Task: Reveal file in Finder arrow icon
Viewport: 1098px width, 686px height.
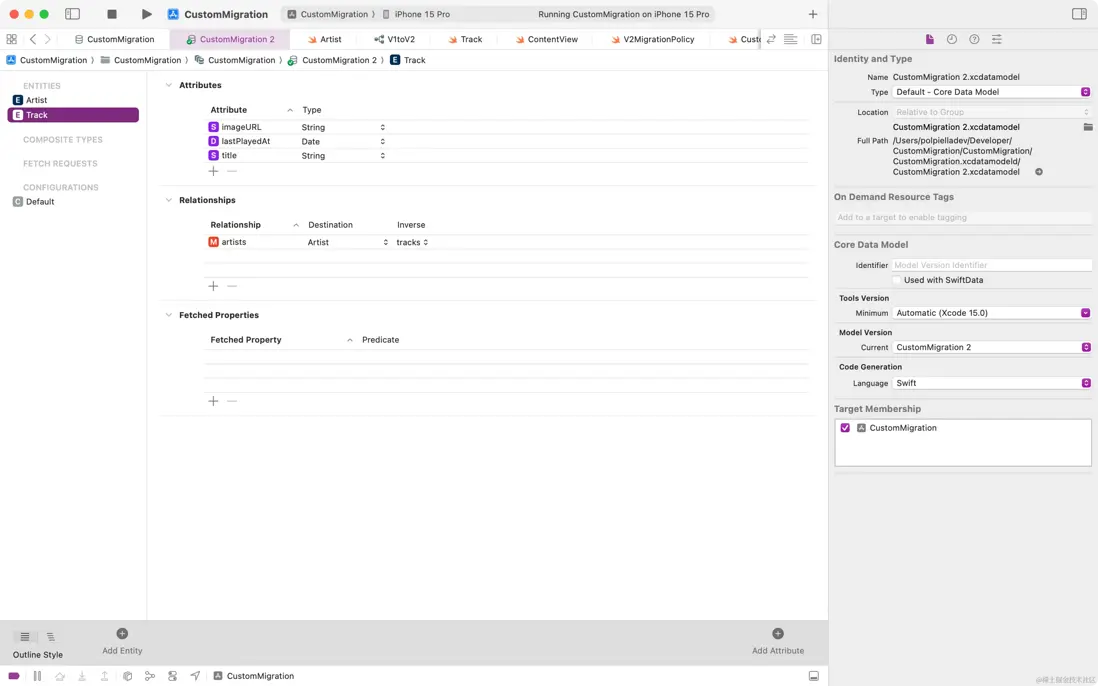Action: pos(1039,172)
